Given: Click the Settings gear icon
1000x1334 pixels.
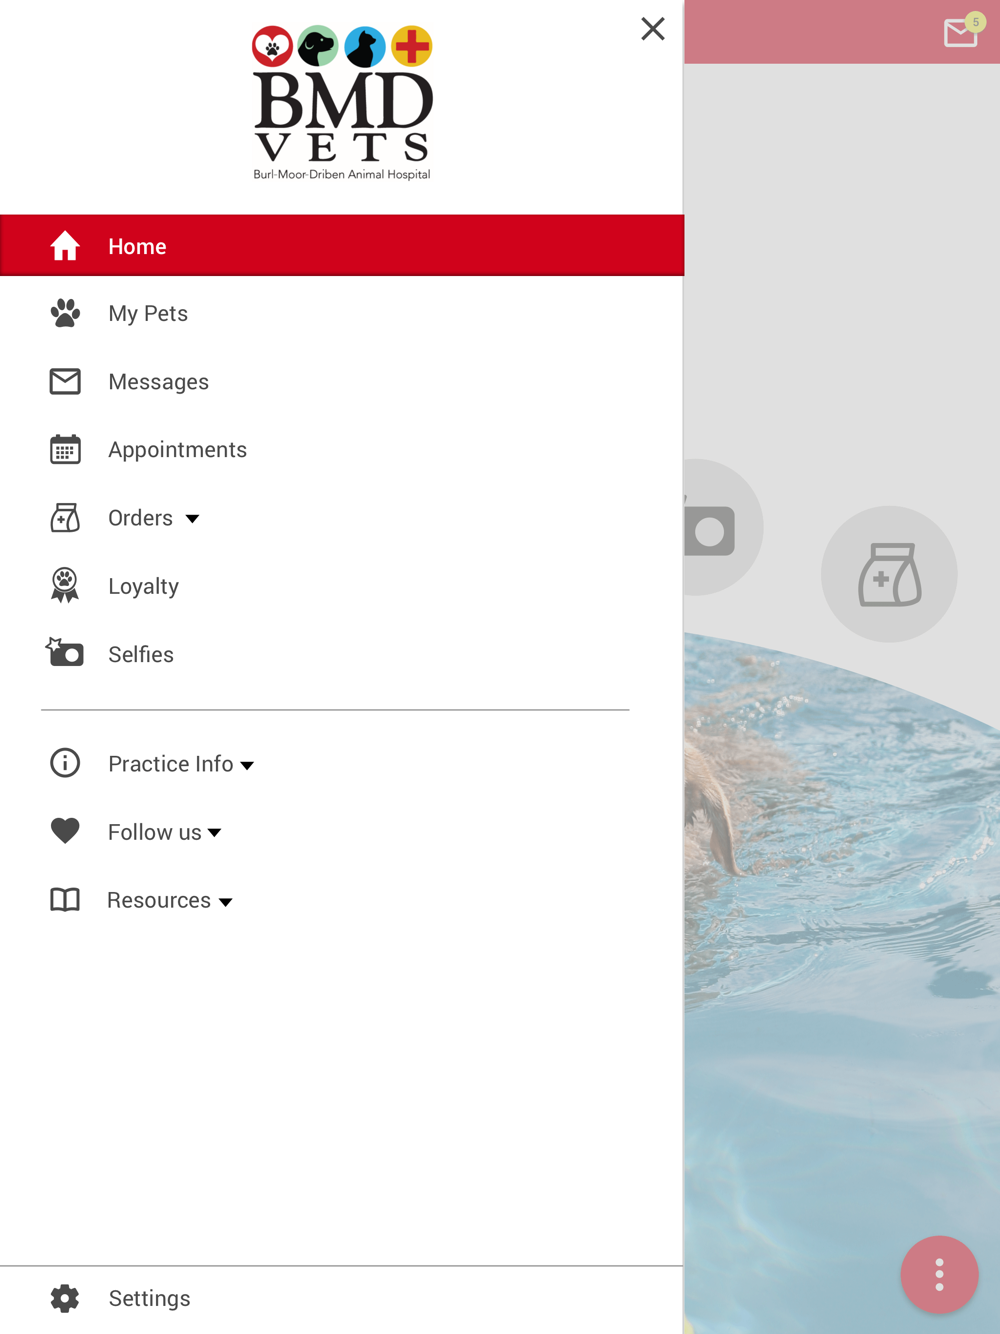Looking at the screenshot, I should click(65, 1298).
